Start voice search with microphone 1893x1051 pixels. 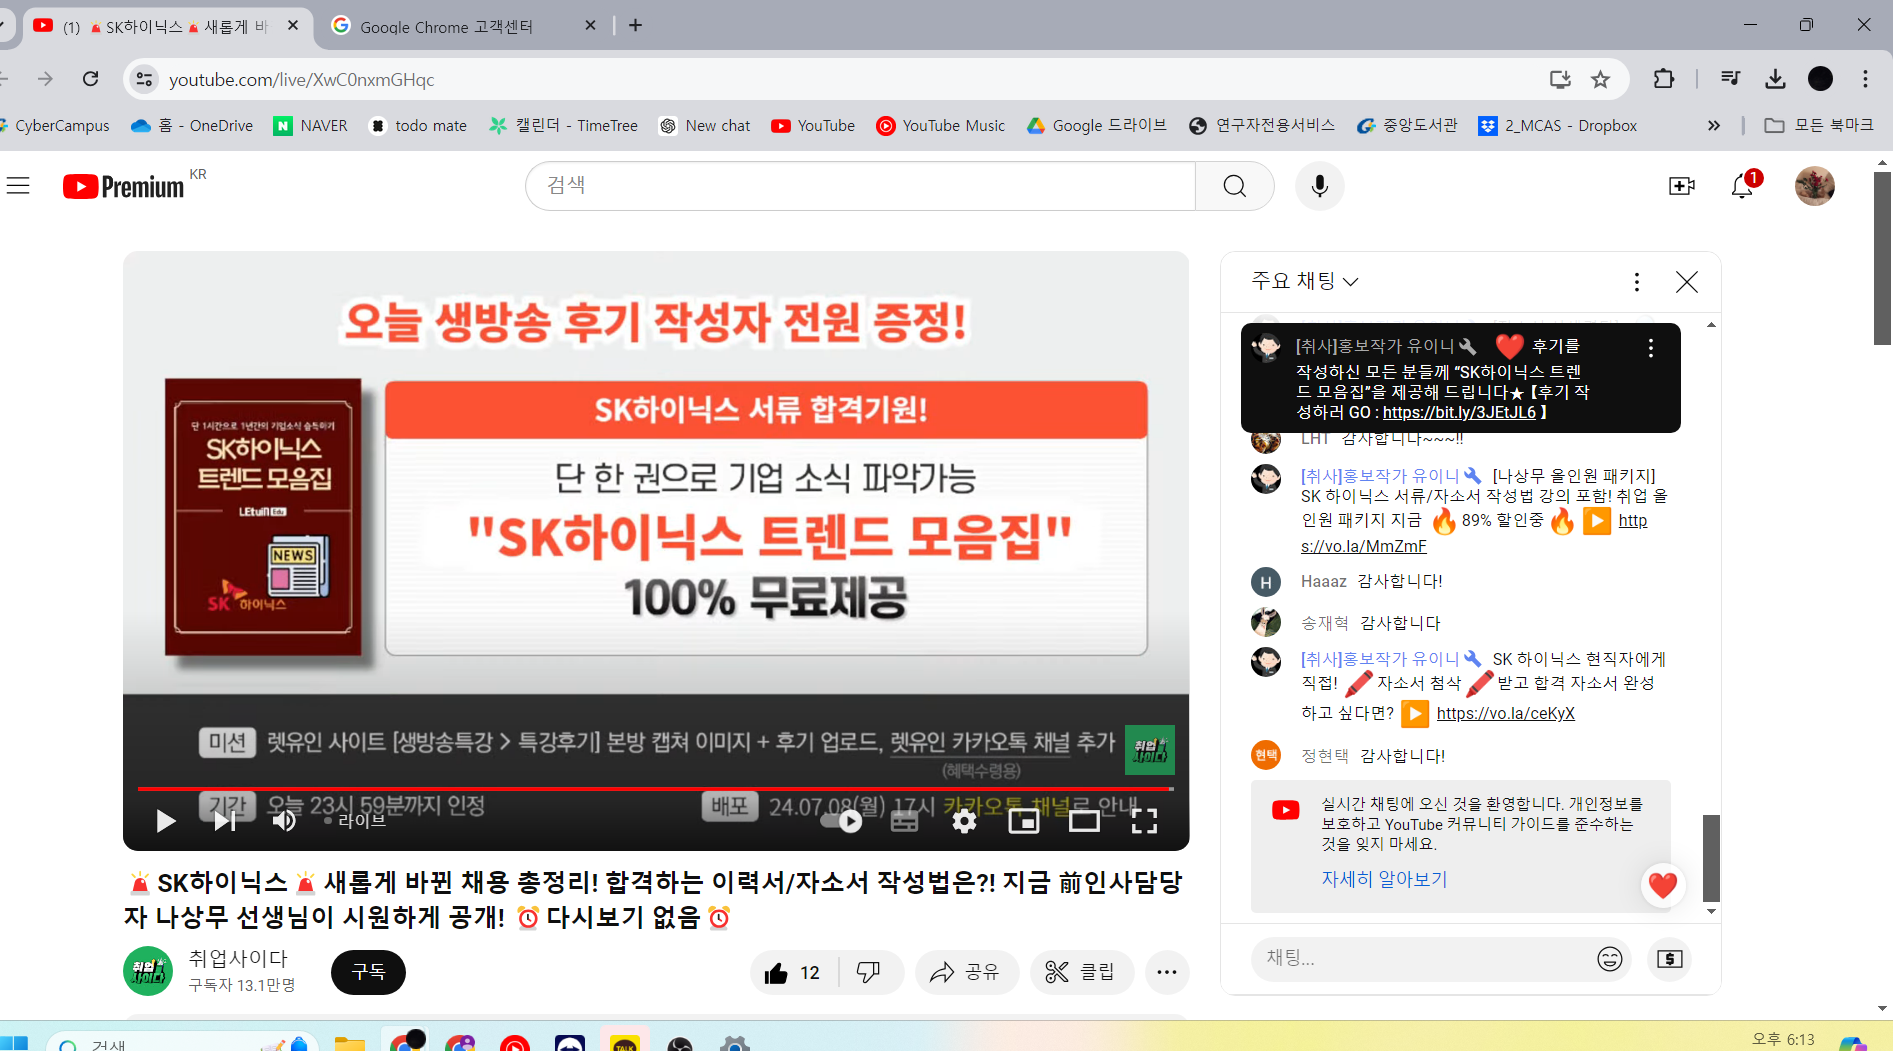point(1320,186)
